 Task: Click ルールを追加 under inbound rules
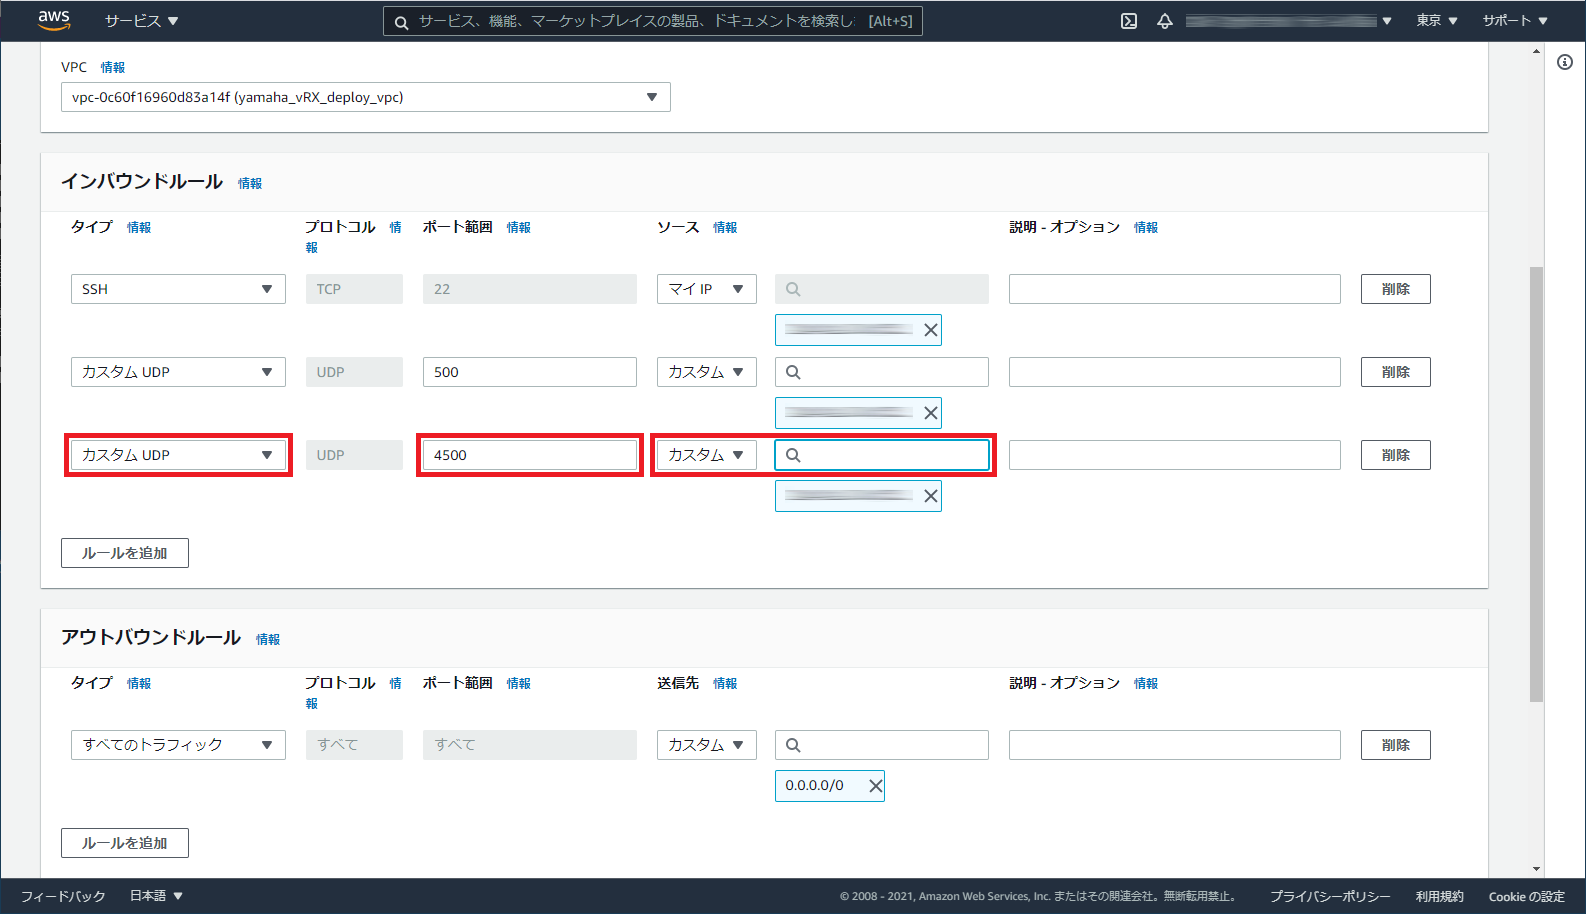125,553
